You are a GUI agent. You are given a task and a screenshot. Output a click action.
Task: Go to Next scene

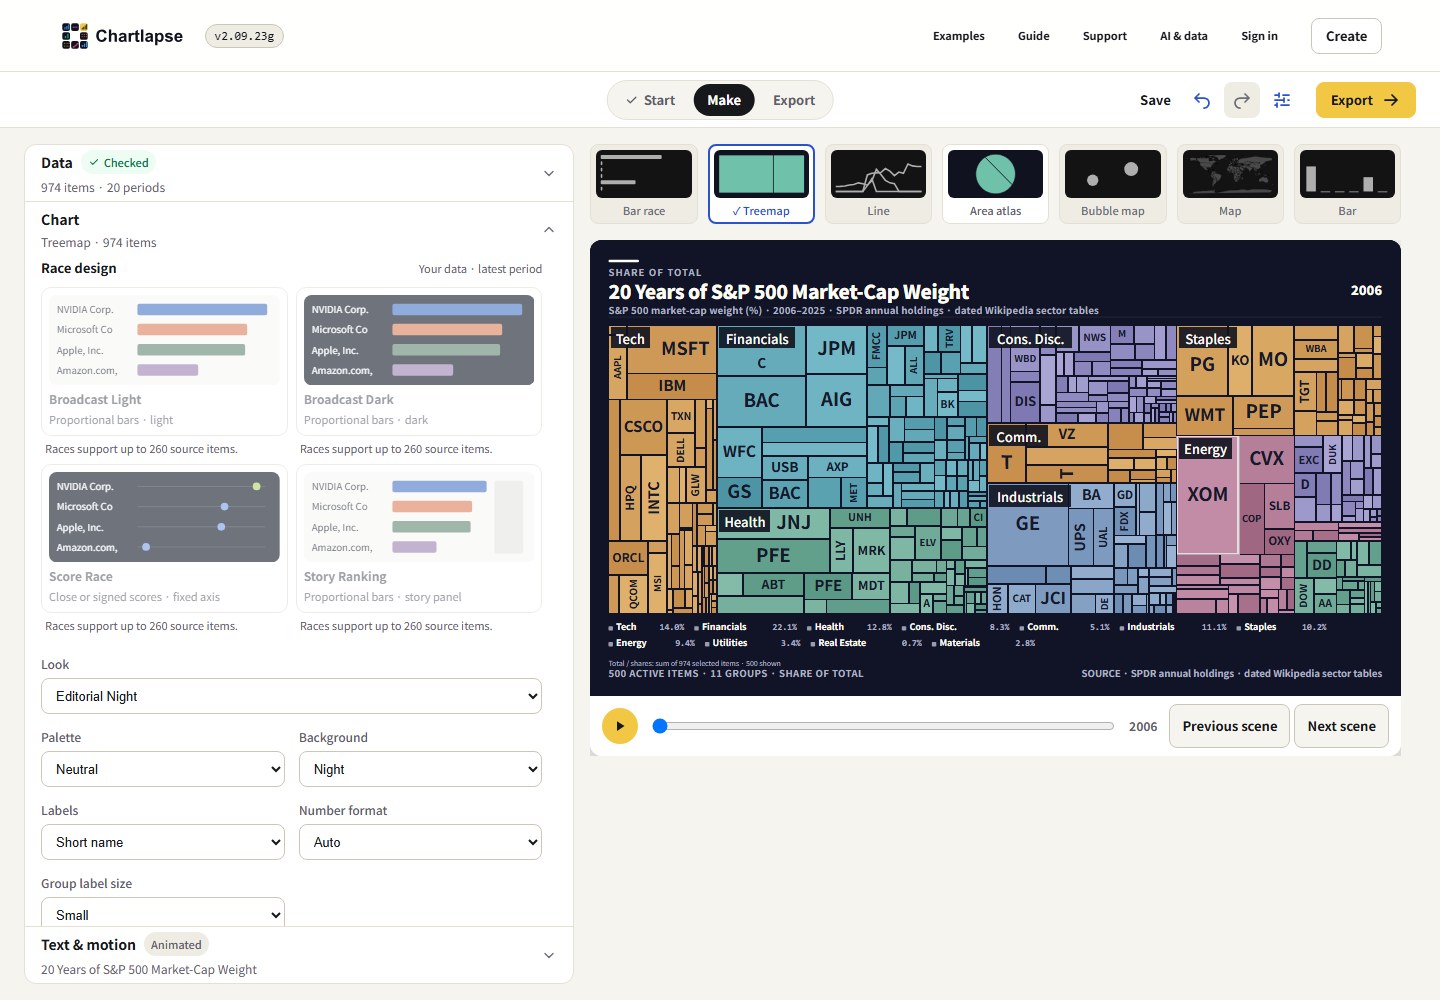tap(1342, 726)
